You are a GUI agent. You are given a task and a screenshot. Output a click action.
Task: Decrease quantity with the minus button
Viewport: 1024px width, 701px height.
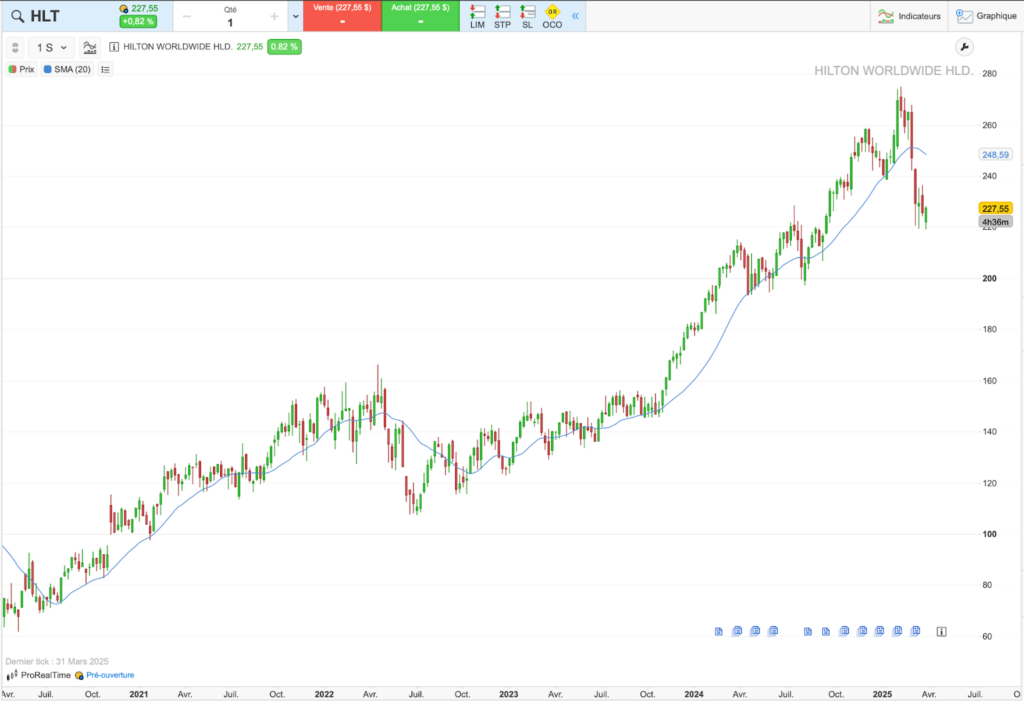click(x=187, y=16)
